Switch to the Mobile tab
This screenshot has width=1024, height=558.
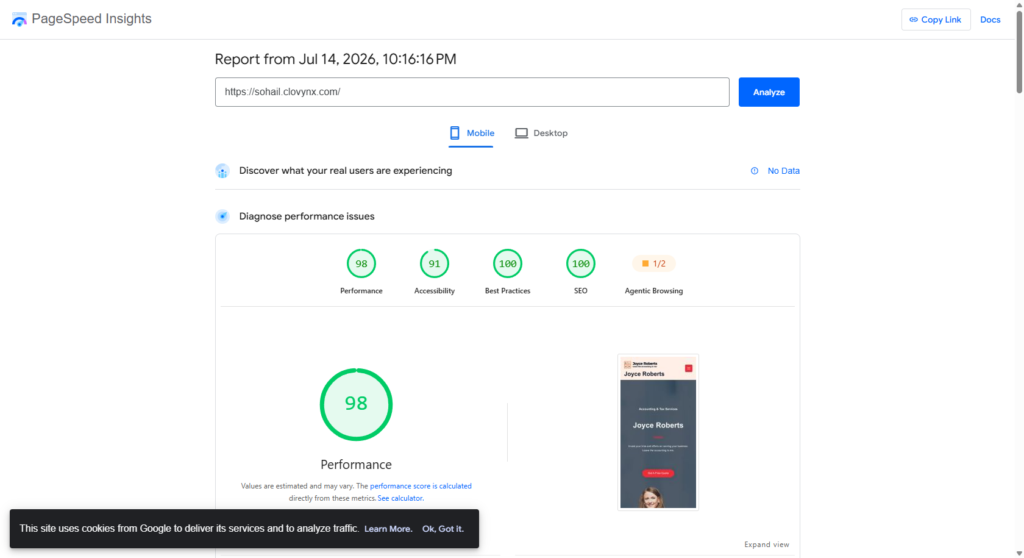point(471,133)
